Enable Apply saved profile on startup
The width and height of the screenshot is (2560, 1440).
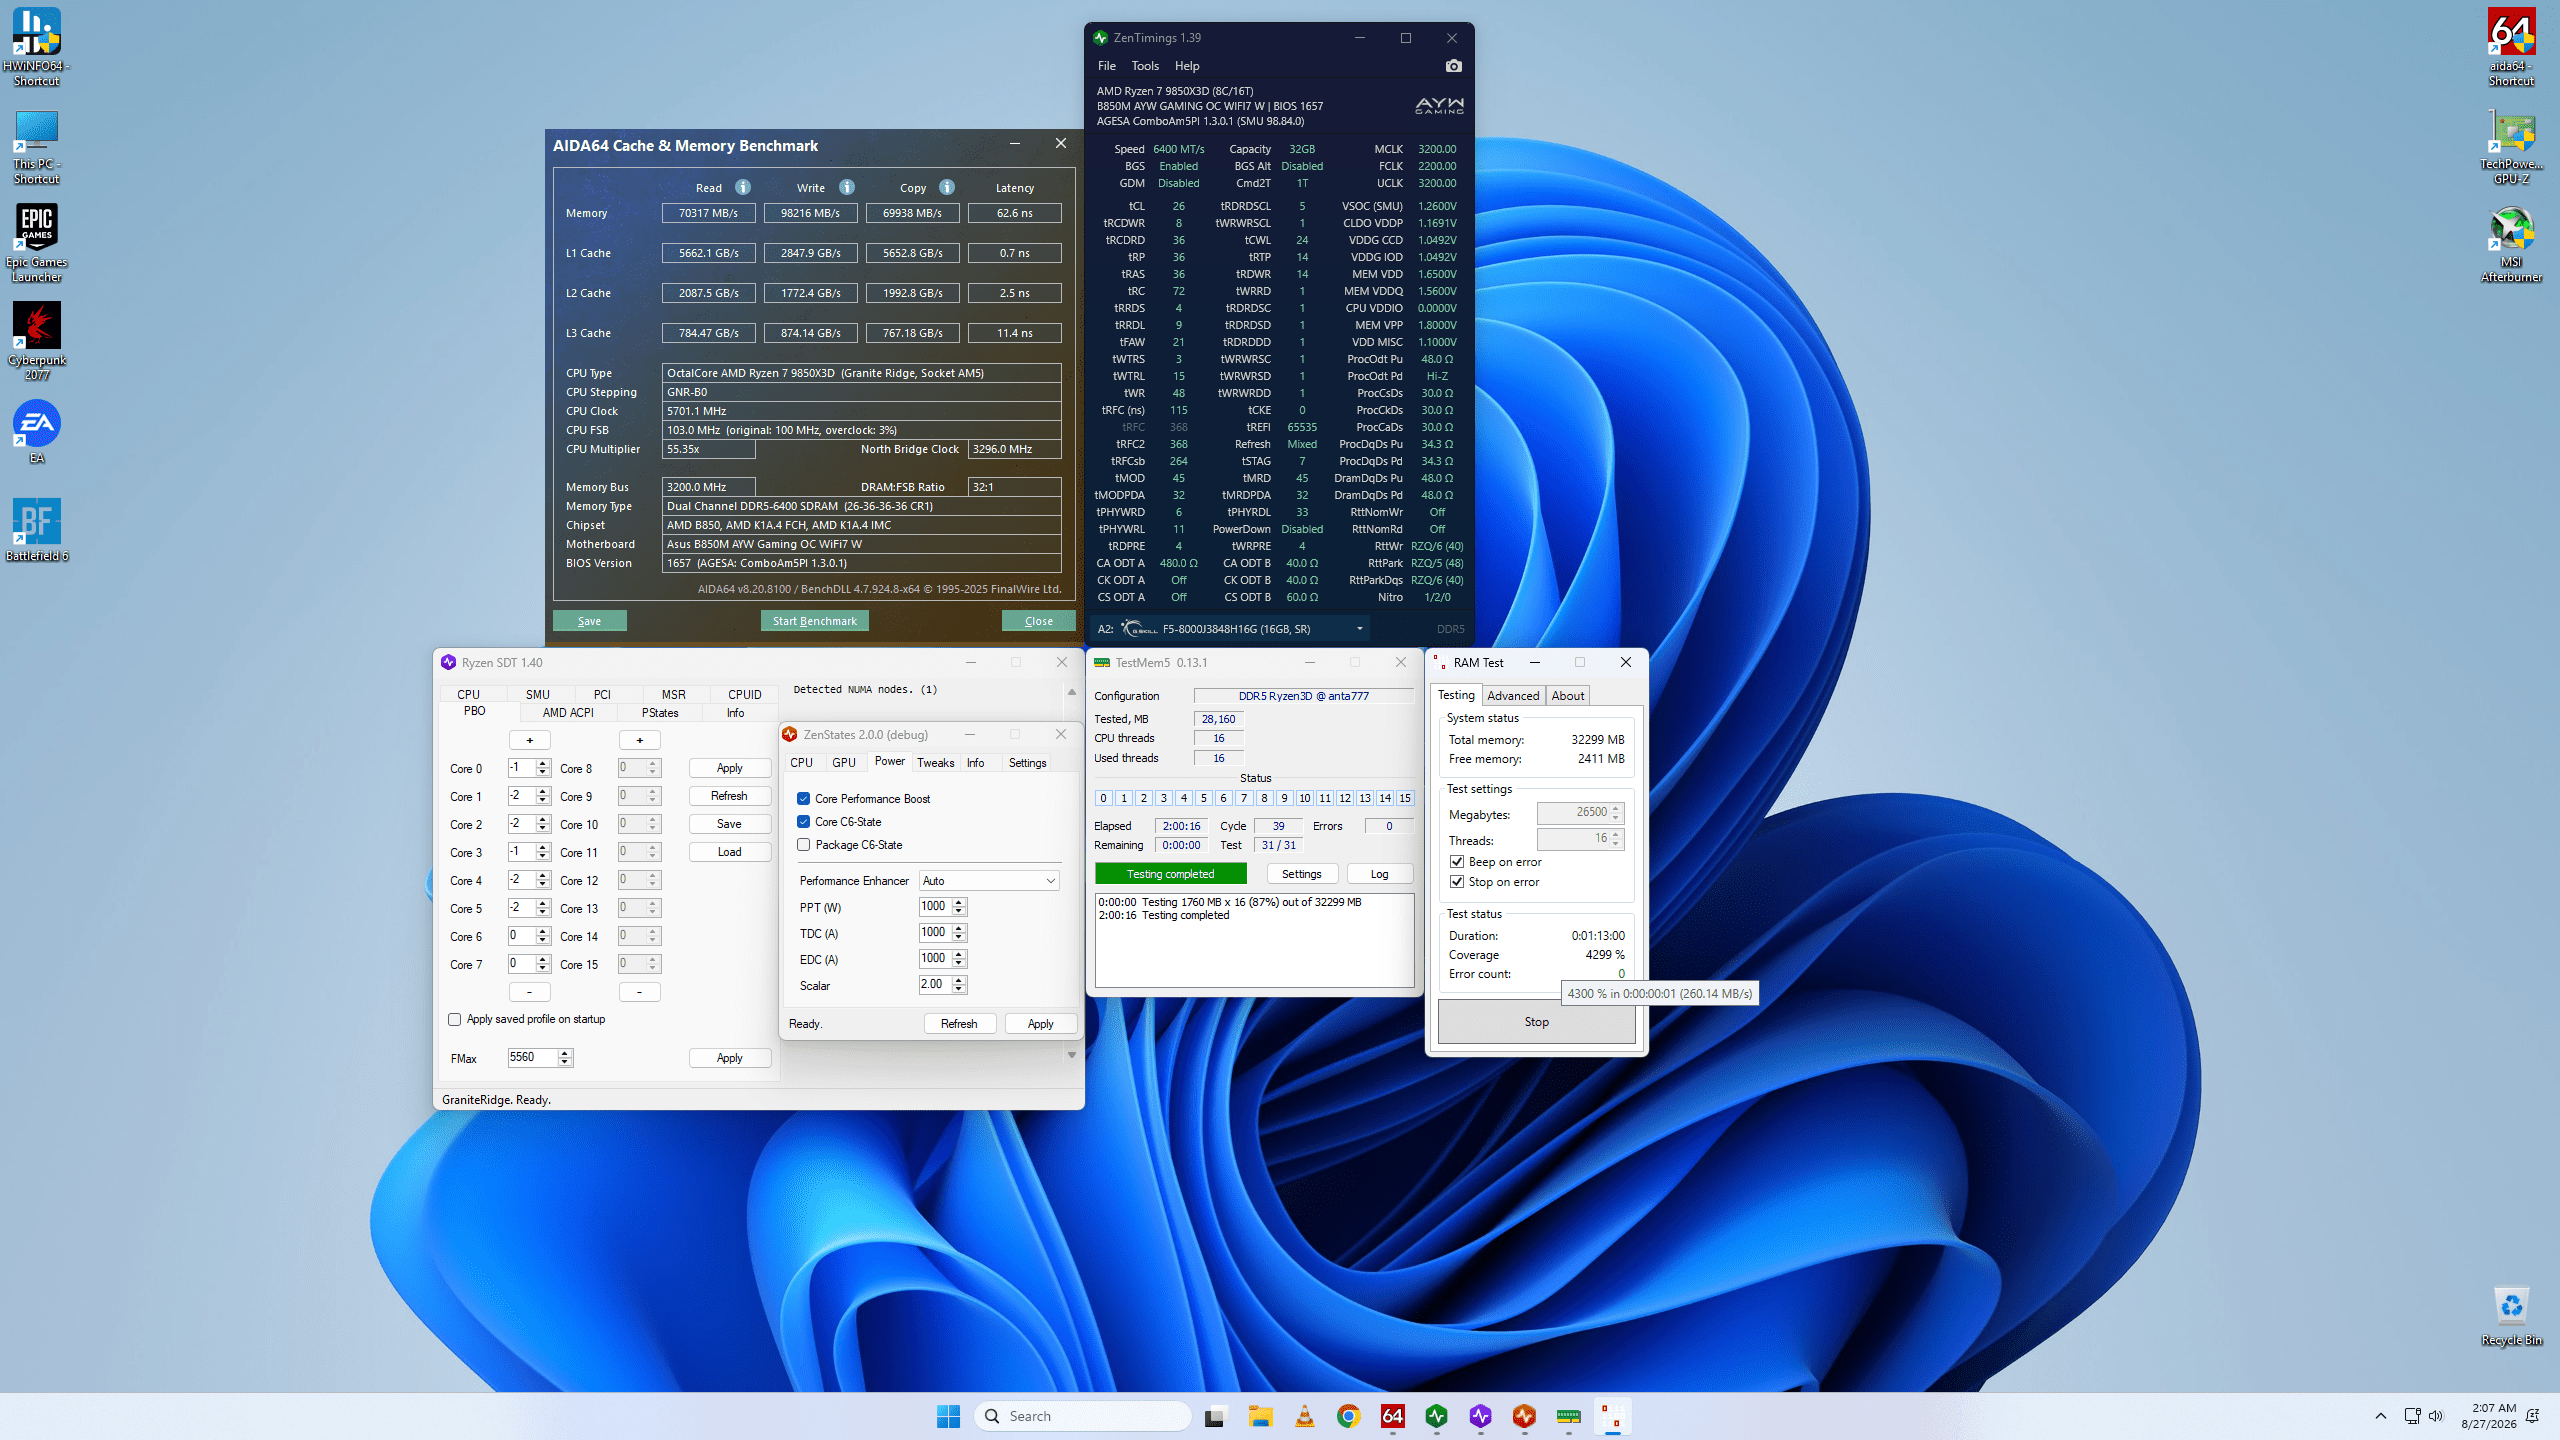click(455, 1019)
